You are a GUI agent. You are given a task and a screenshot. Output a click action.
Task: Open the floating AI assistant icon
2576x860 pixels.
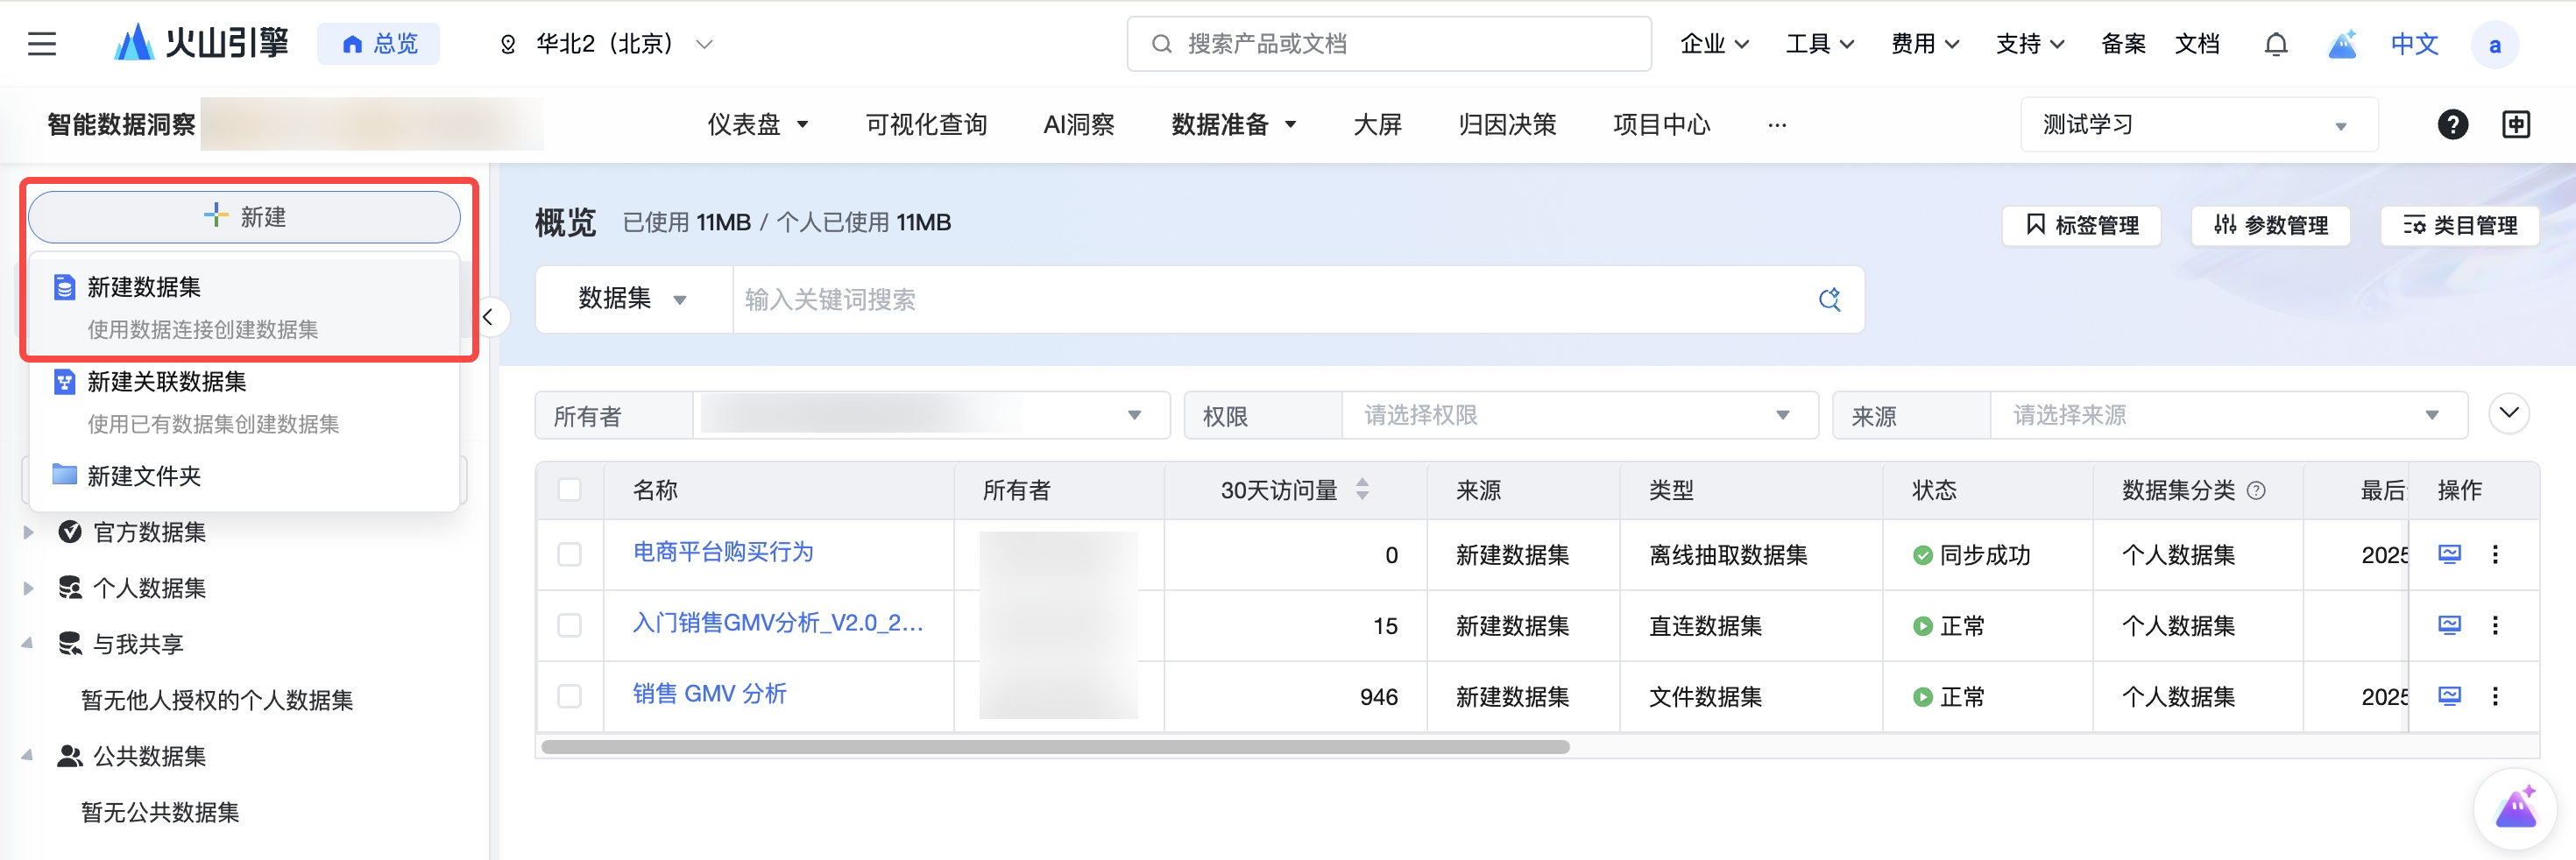coord(2514,807)
